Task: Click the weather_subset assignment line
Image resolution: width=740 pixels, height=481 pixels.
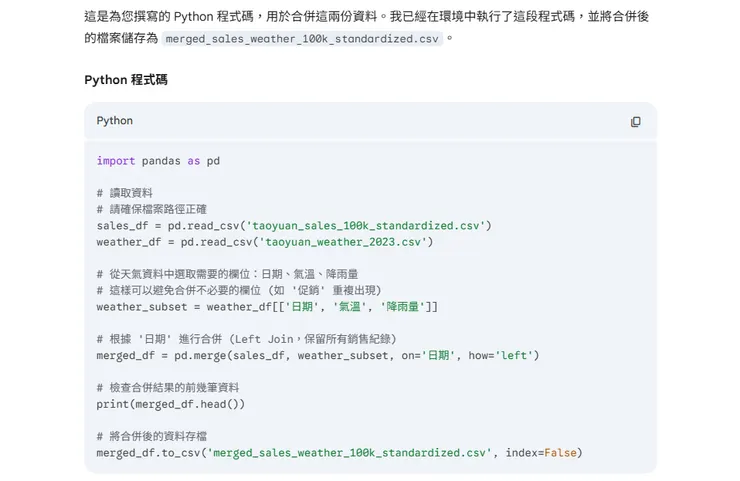Action: (267, 306)
